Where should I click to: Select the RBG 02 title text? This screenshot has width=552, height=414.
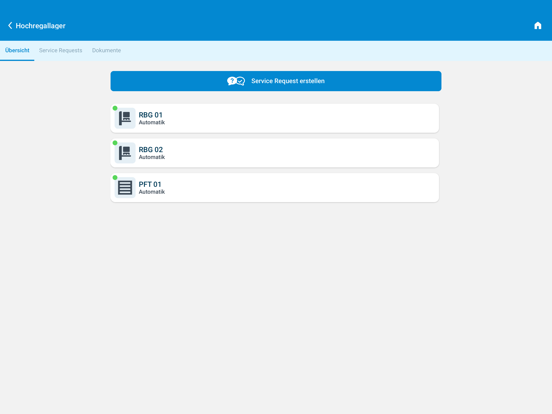point(151,150)
